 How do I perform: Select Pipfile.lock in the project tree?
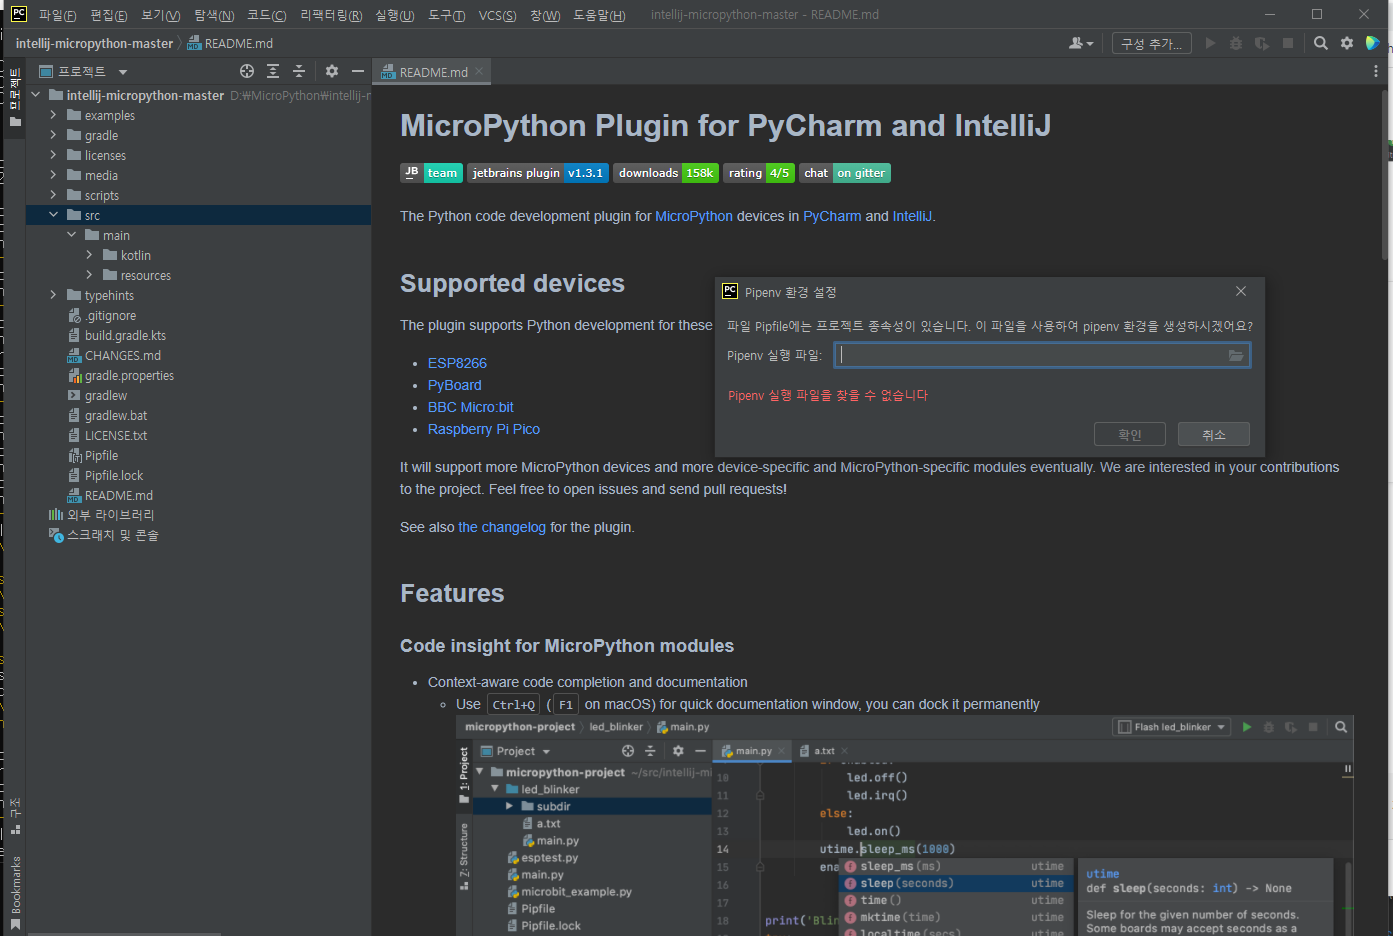[114, 475]
